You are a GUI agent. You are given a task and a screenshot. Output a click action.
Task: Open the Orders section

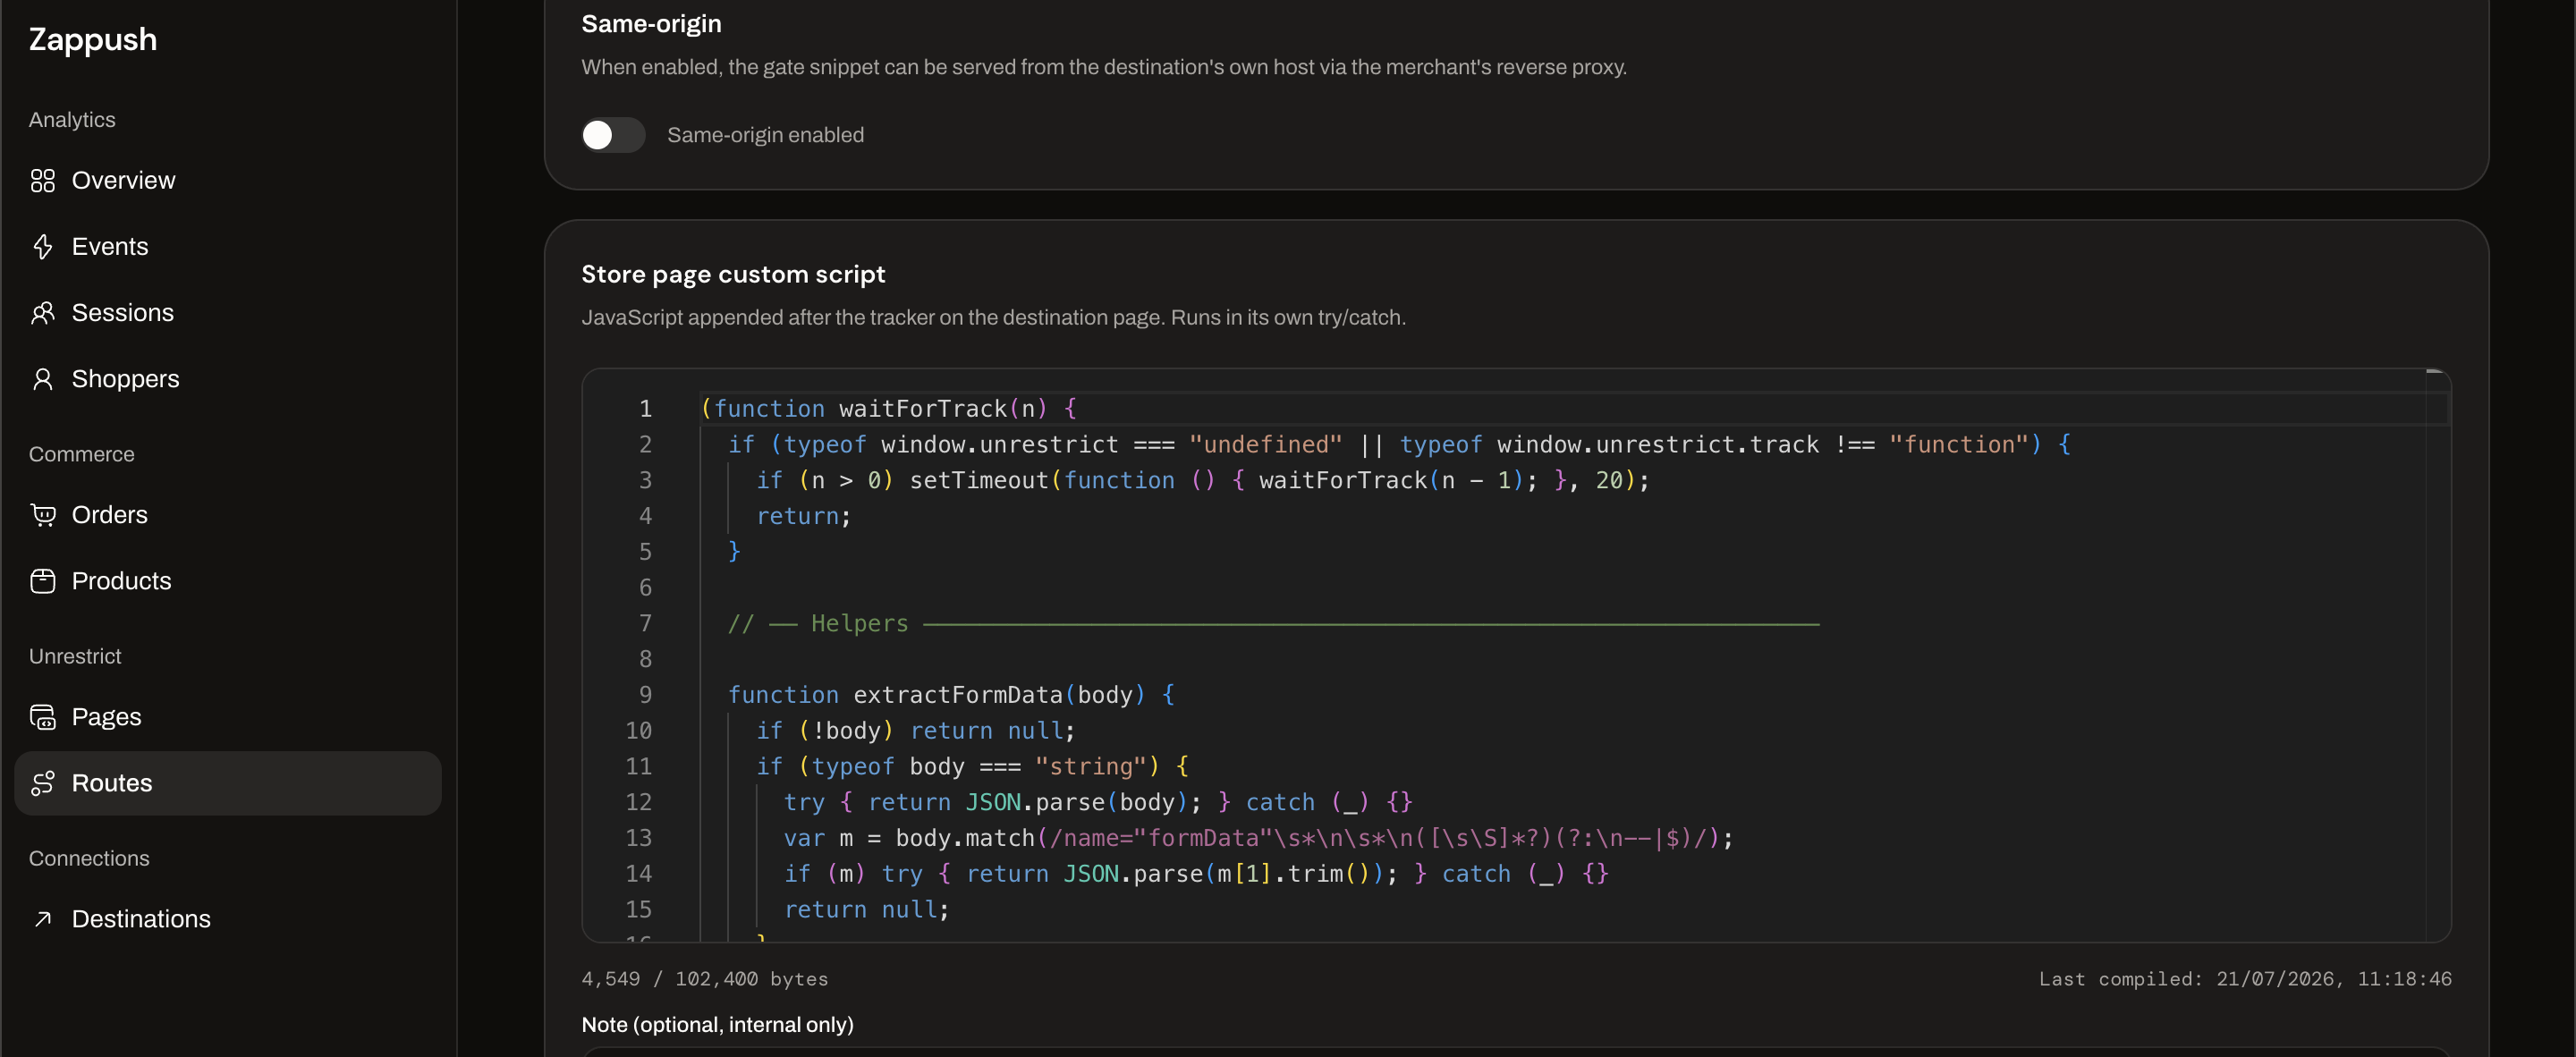228,515
